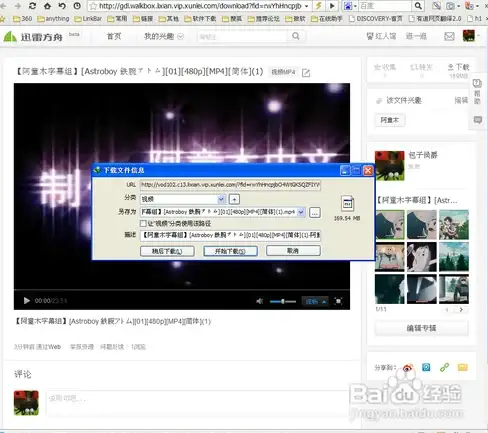Click inside the browser address bar

[200, 6]
